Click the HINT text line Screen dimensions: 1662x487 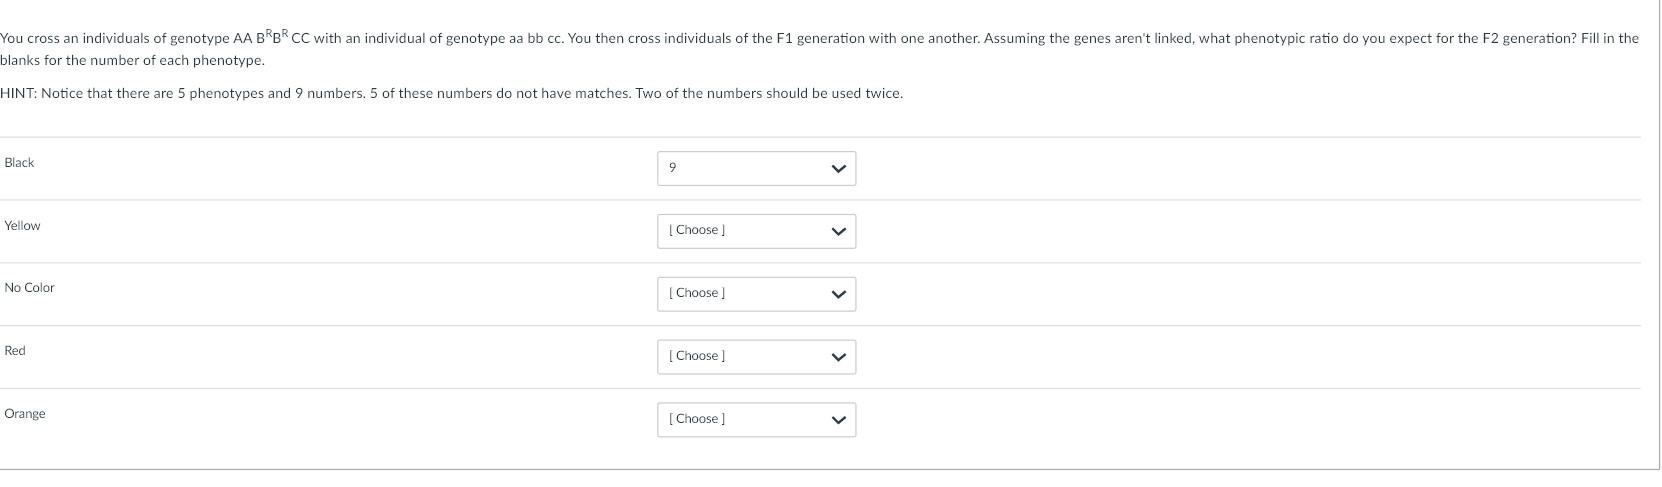[x=451, y=94]
